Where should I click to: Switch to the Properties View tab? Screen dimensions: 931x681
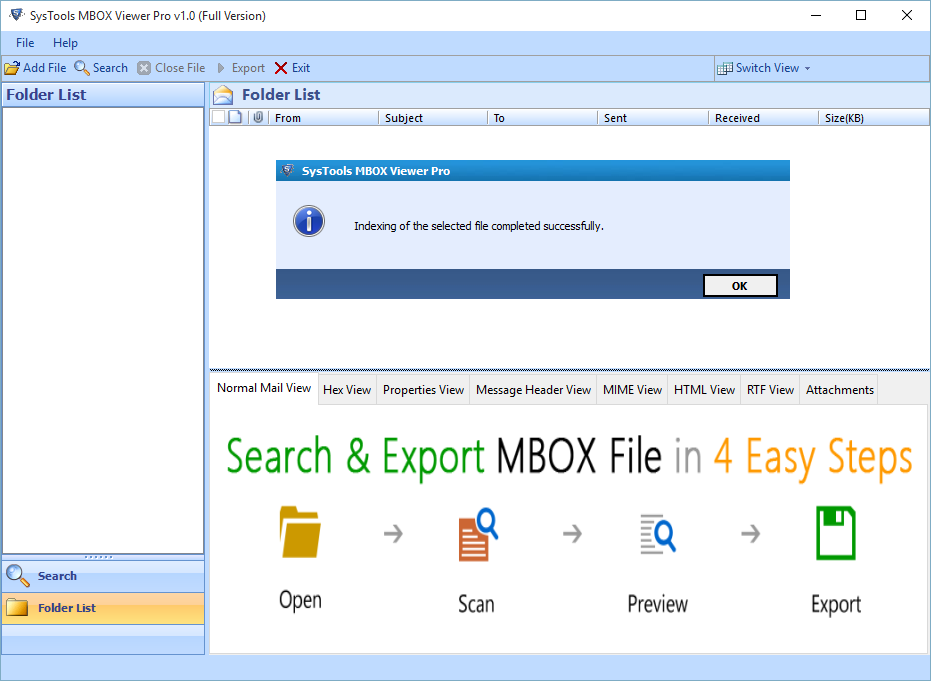coord(423,390)
